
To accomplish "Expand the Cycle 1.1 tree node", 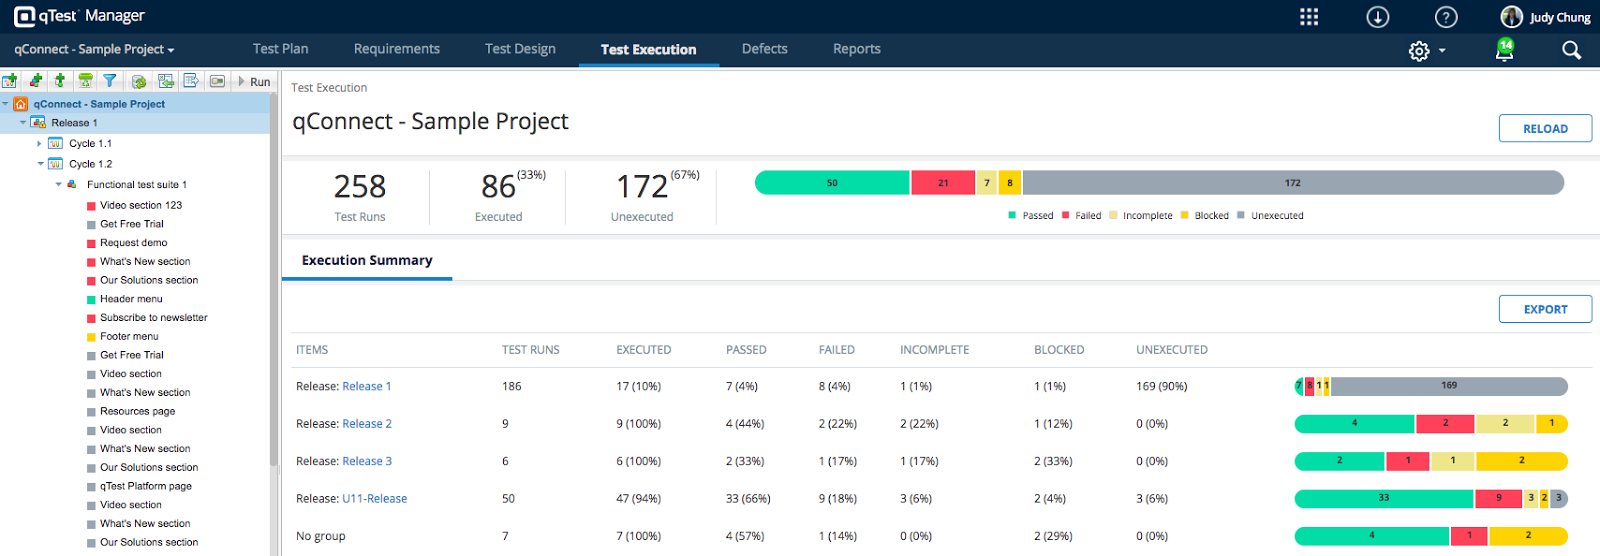I will tap(40, 144).
